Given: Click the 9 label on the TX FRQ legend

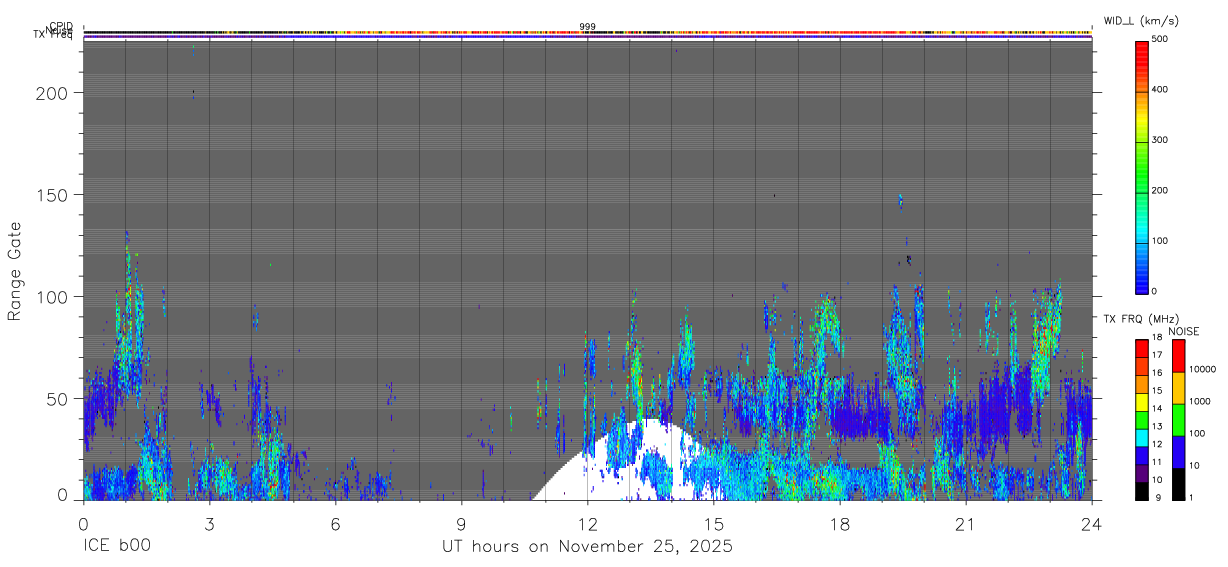Looking at the screenshot, I should [1156, 498].
